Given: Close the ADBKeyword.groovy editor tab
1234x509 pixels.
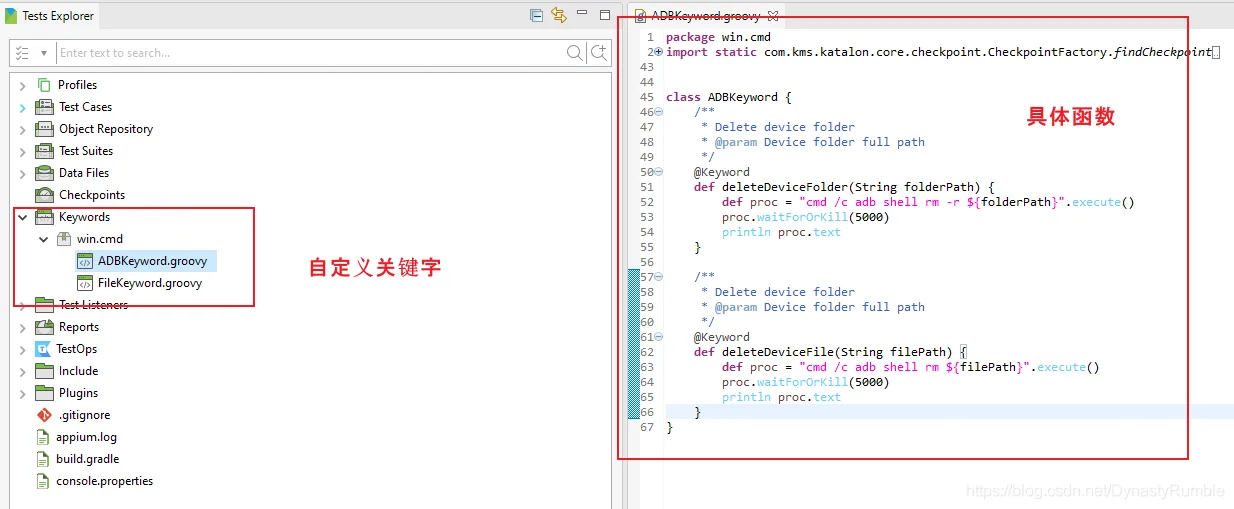Looking at the screenshot, I should (772, 16).
